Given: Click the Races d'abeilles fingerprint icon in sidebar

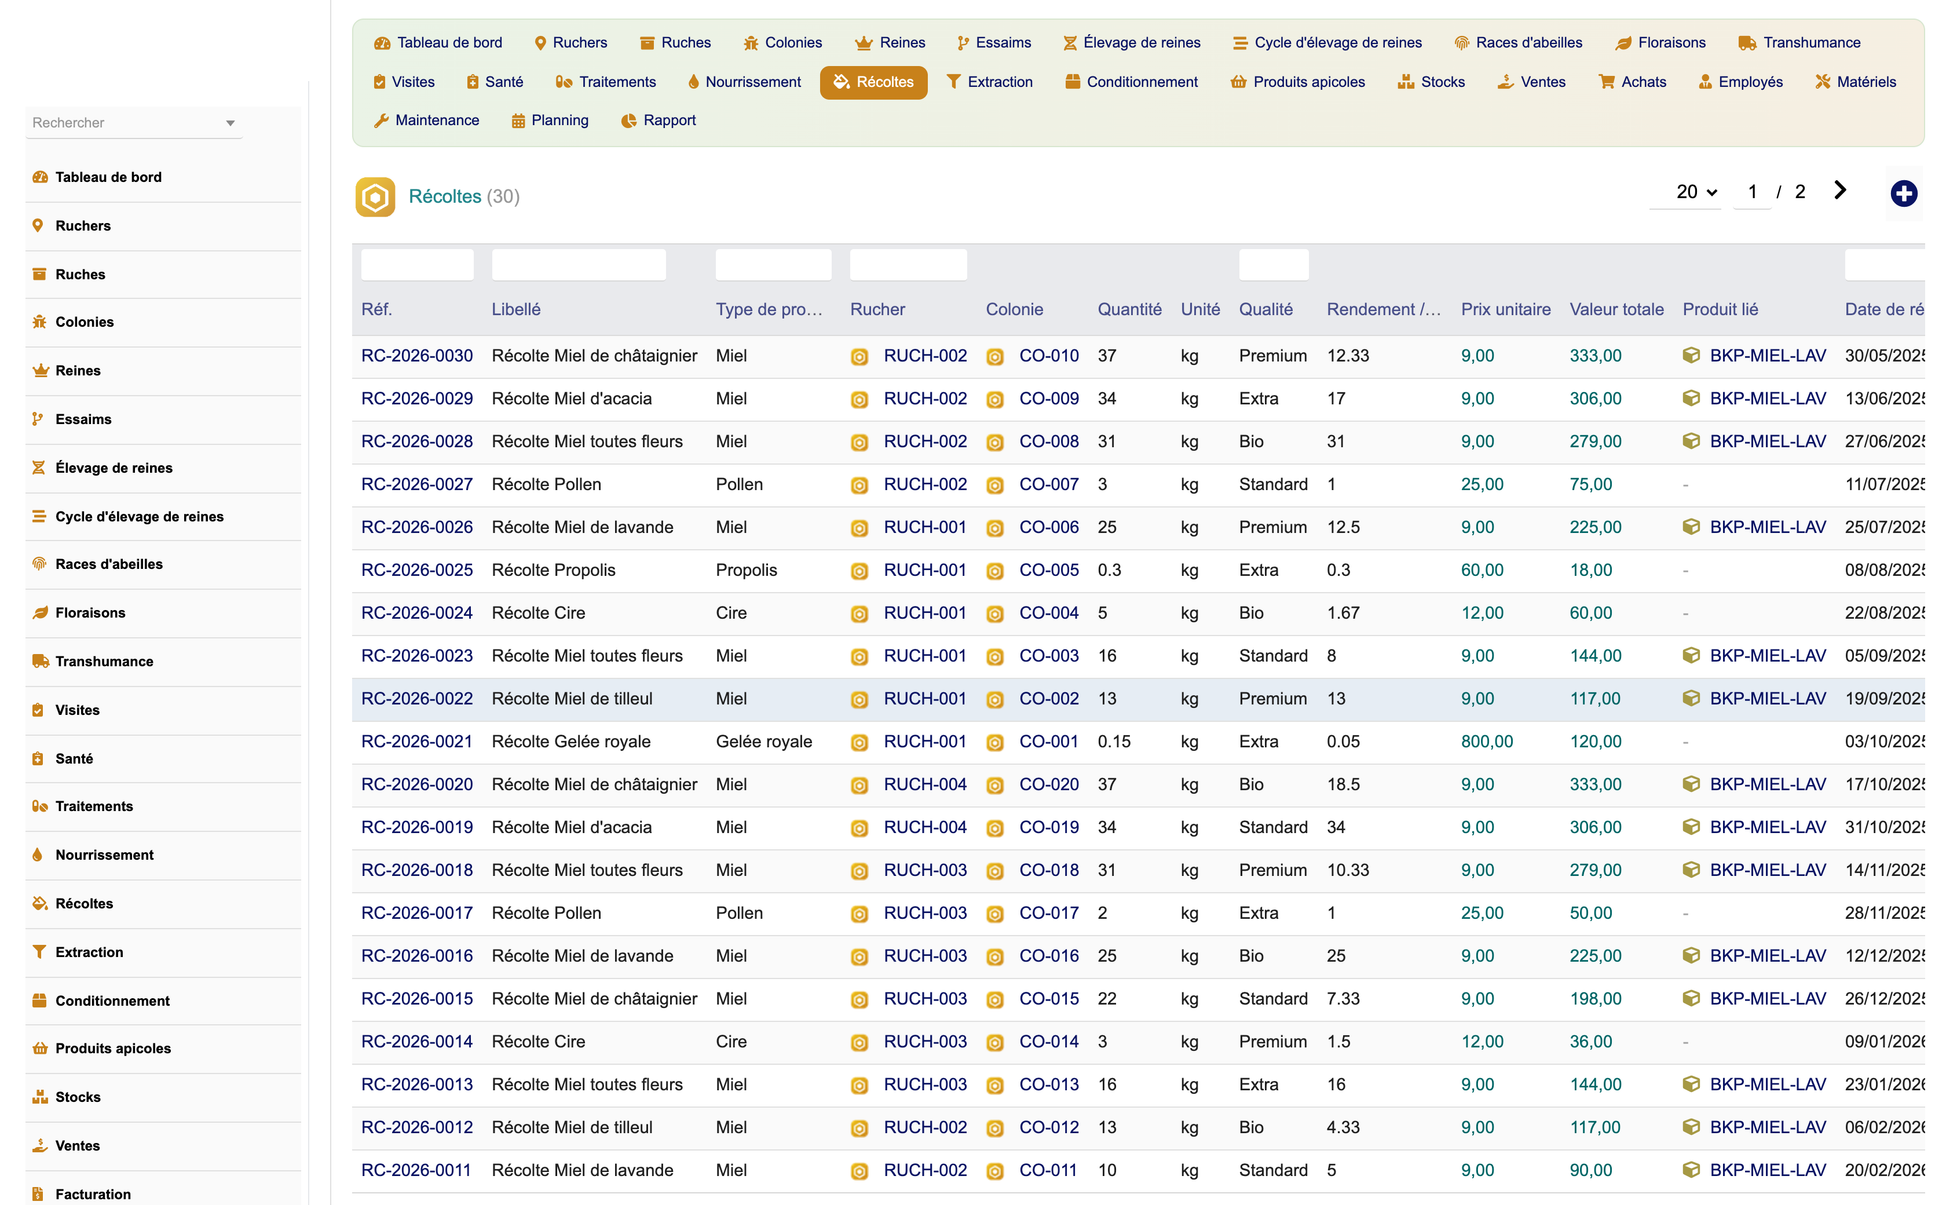Looking at the screenshot, I should [x=39, y=564].
